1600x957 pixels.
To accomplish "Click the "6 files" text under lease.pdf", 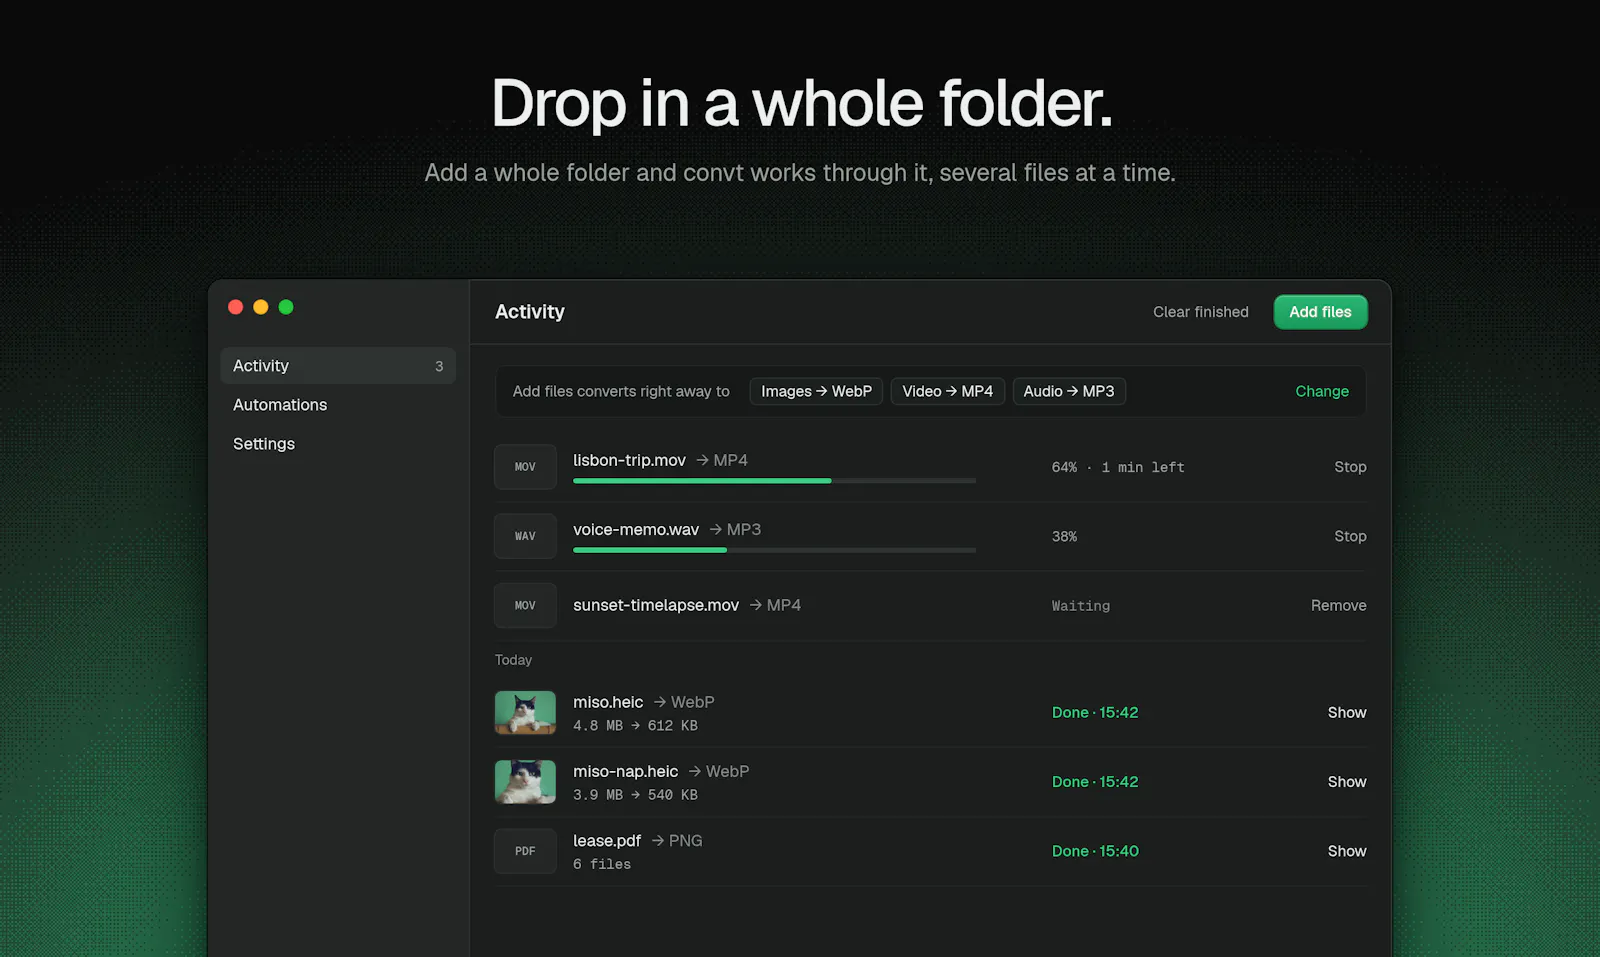I will 602,864.
